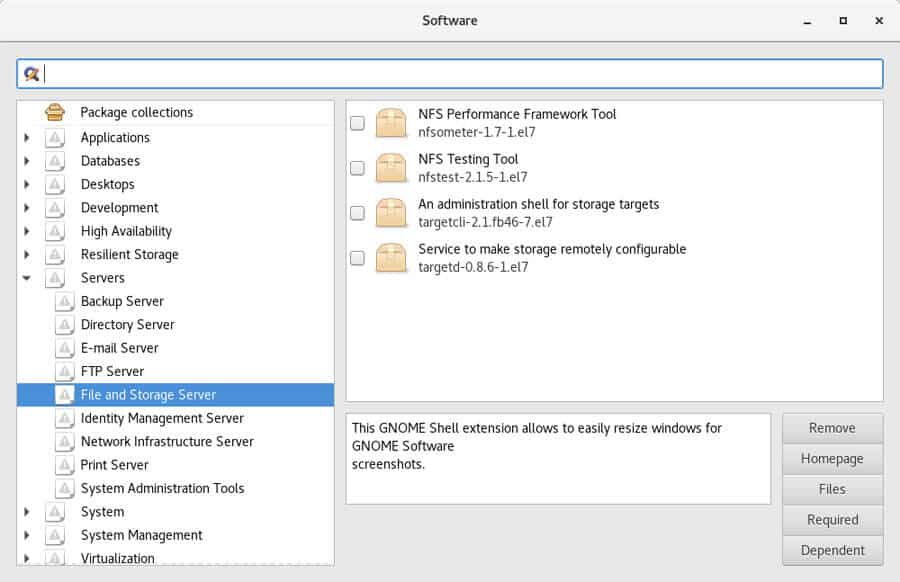Tick the targetd storage service checkbox
The width and height of the screenshot is (900, 582).
(x=357, y=258)
